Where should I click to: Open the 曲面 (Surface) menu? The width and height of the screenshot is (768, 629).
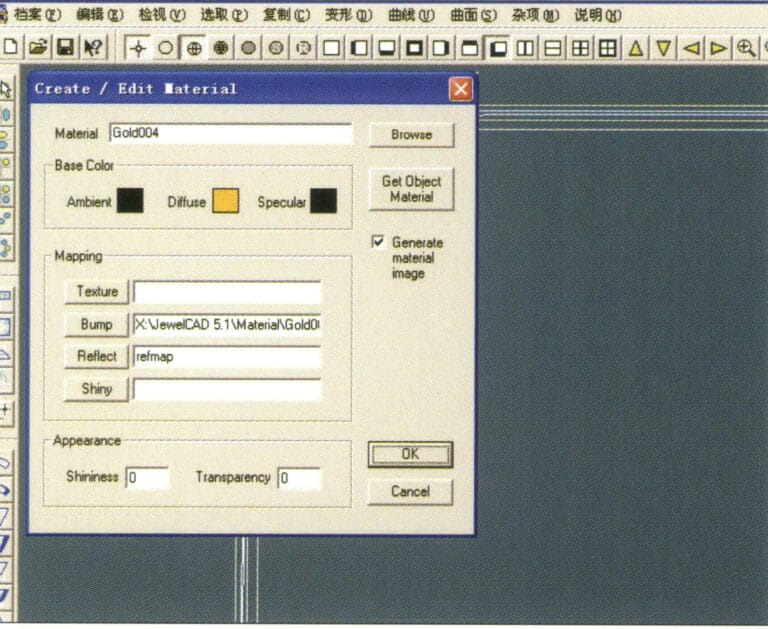(474, 15)
